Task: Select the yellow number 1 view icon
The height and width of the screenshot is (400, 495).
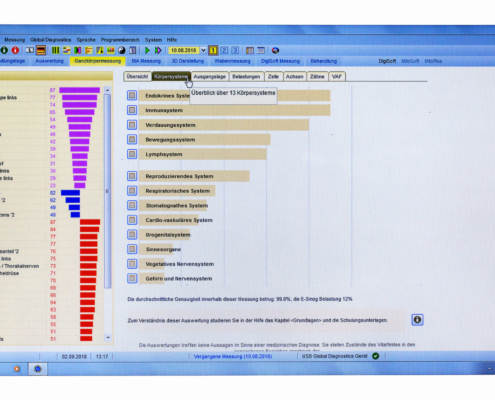Action: click(x=213, y=50)
